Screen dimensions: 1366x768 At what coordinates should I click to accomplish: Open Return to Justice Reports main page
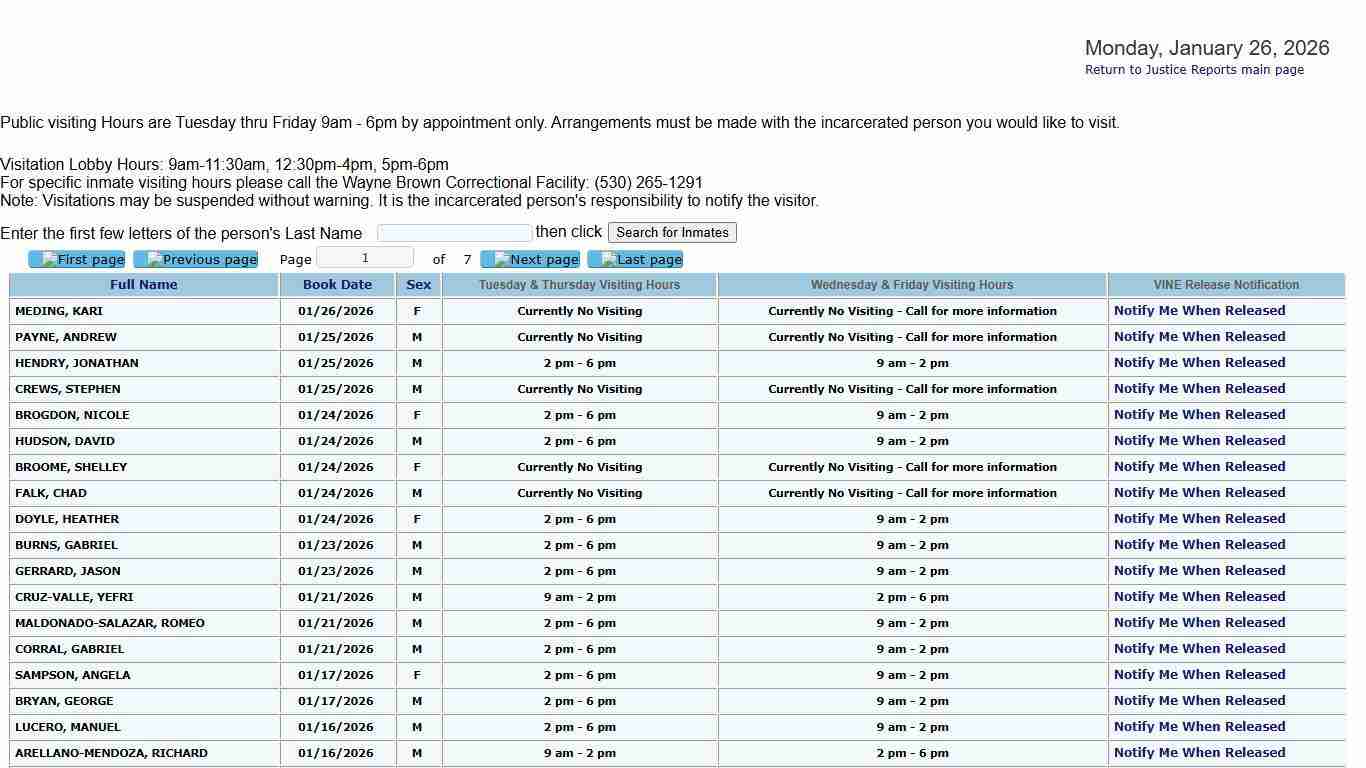coord(1194,70)
